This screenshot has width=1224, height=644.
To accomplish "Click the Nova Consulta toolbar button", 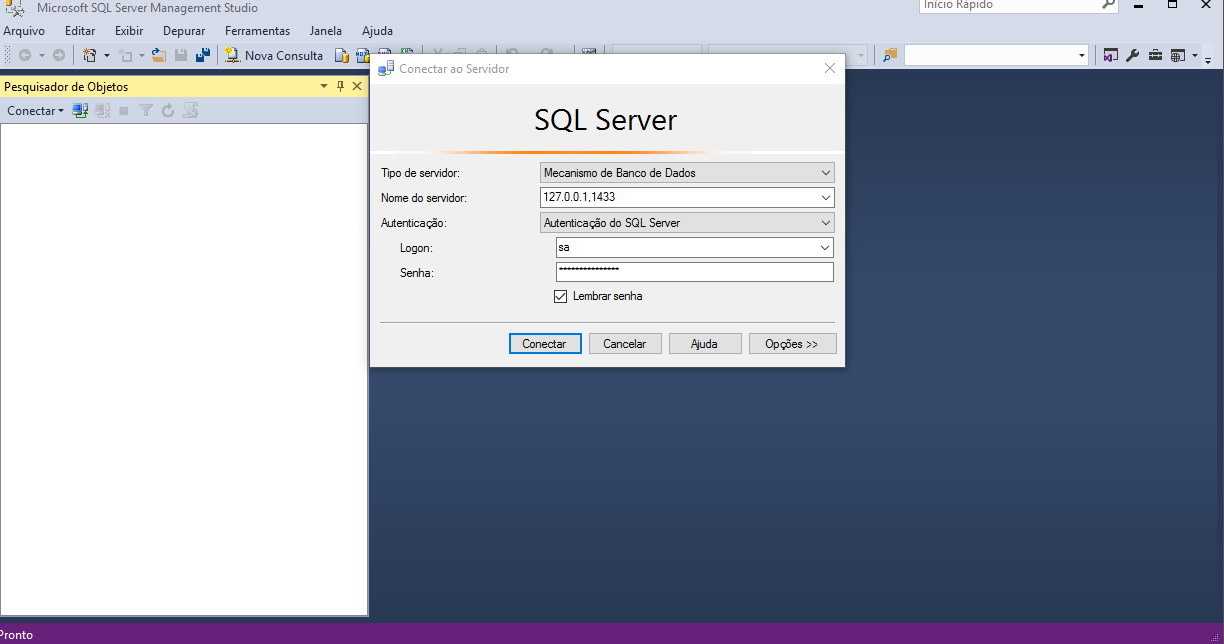I will click(x=274, y=56).
